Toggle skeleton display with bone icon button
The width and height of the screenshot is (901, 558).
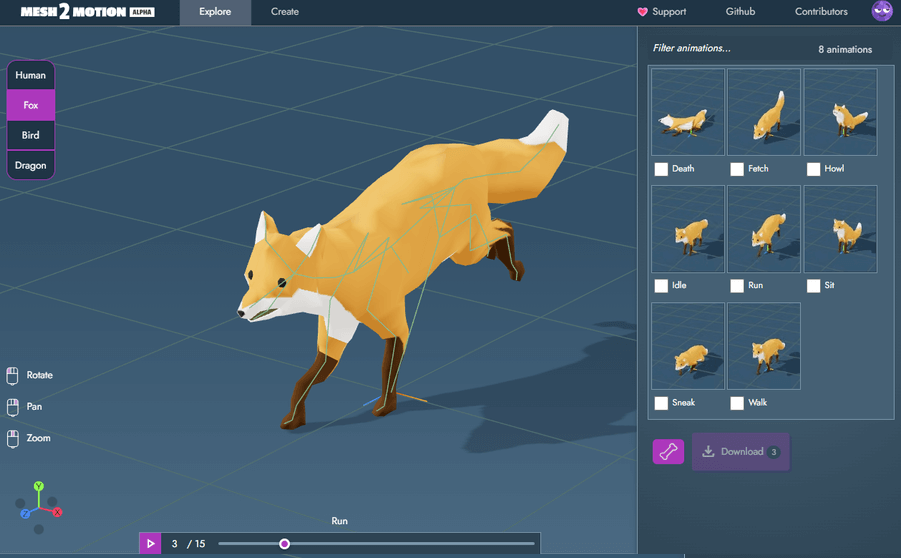tap(668, 452)
